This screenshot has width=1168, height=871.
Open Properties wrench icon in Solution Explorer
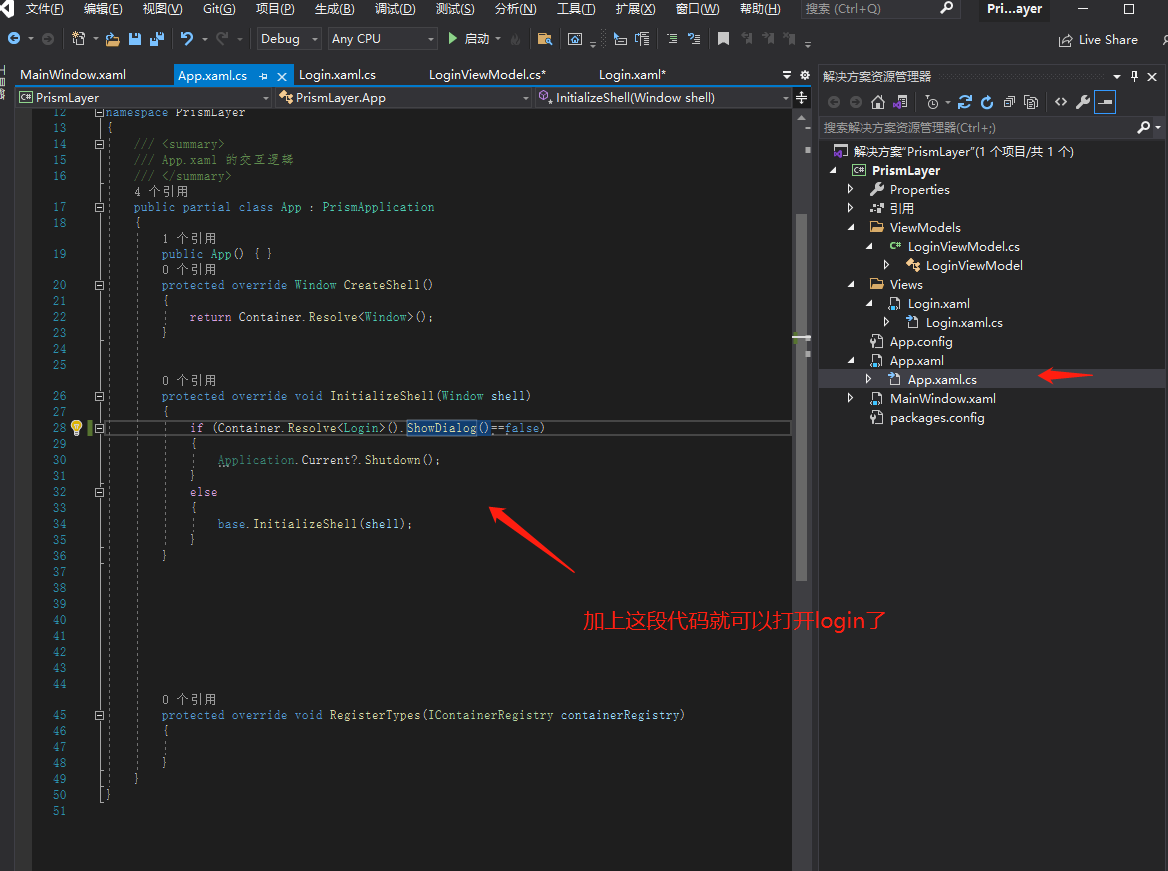[x=1082, y=102]
